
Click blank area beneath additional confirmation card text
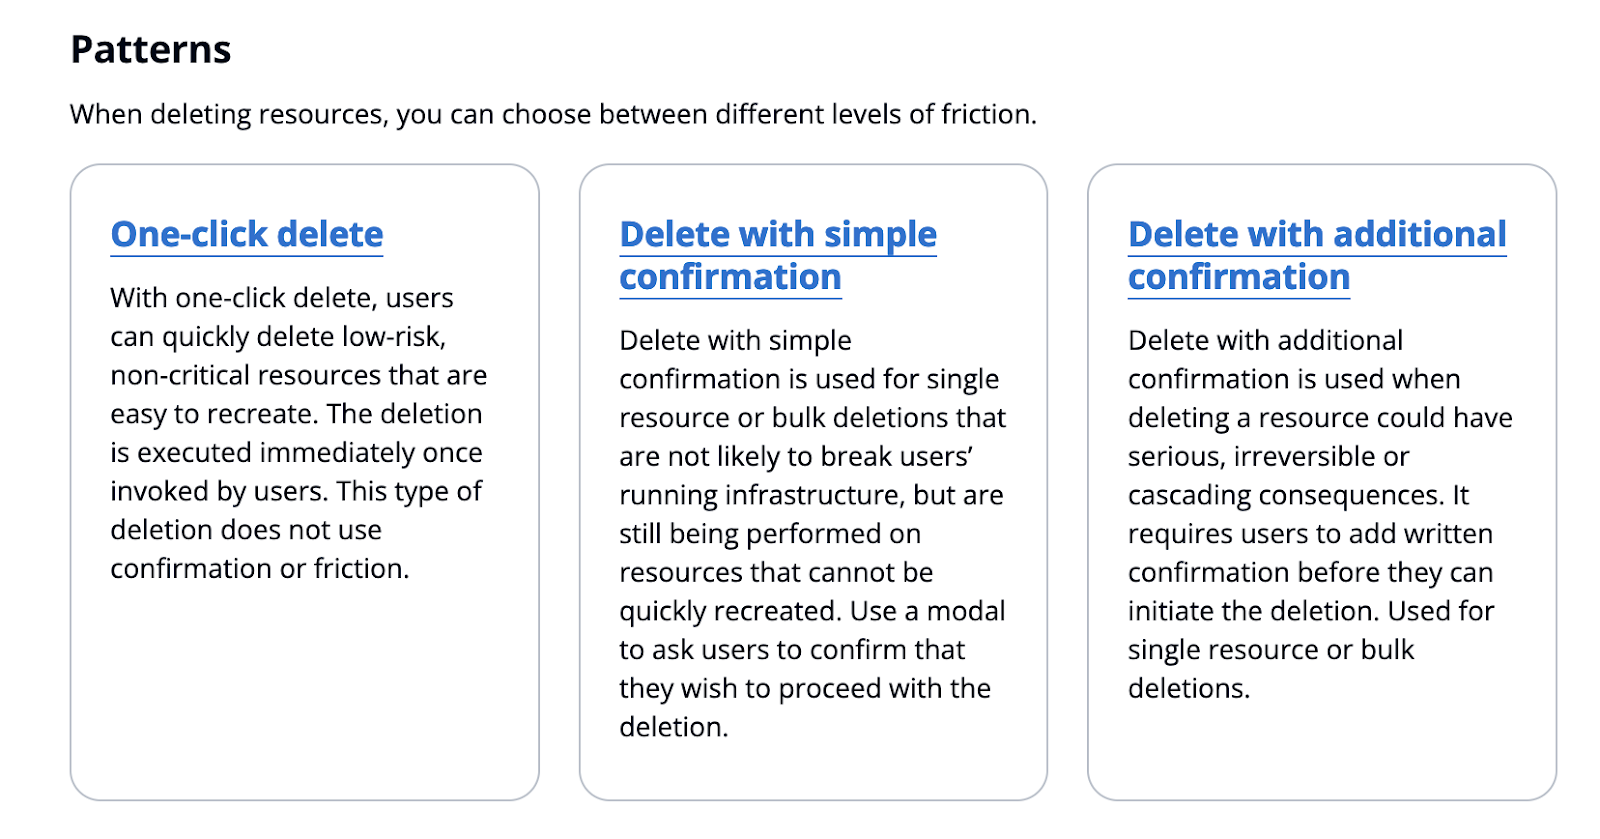pyautogui.click(x=1322, y=750)
